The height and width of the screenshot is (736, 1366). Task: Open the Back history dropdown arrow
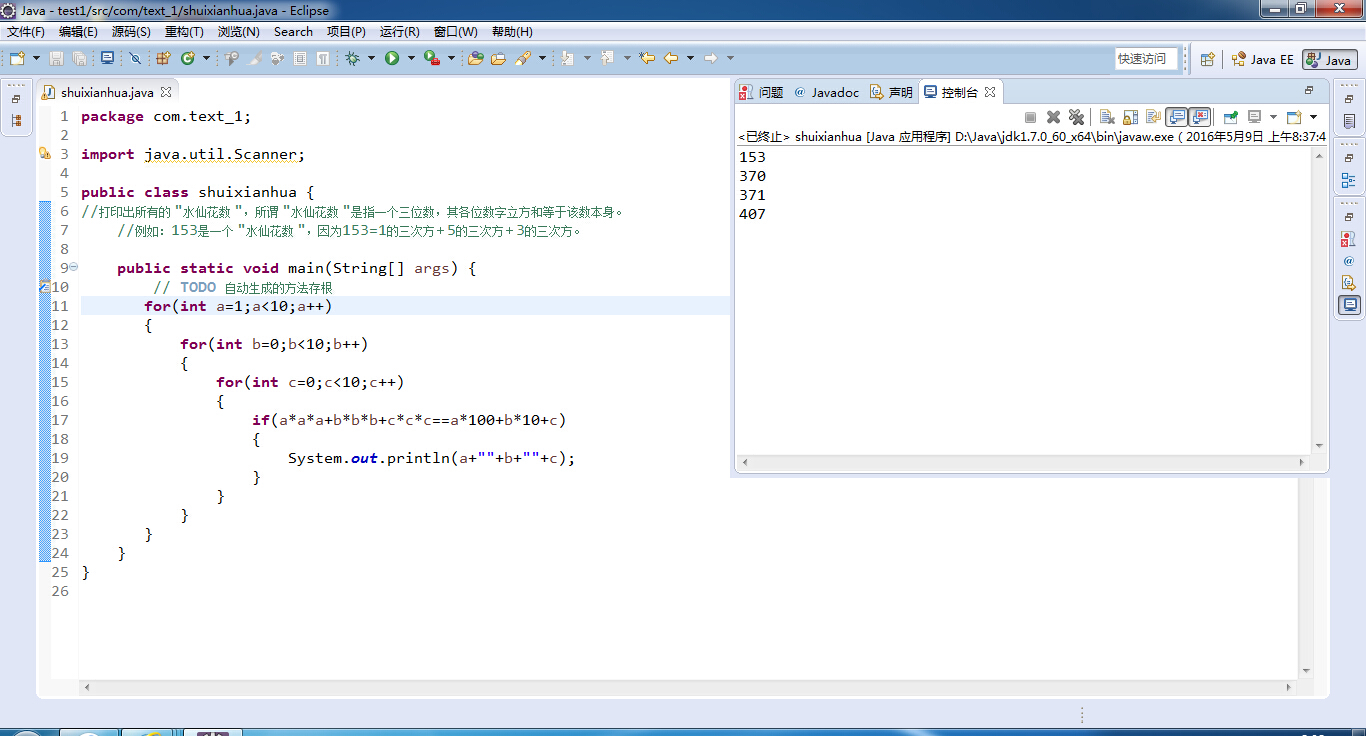(x=690, y=58)
